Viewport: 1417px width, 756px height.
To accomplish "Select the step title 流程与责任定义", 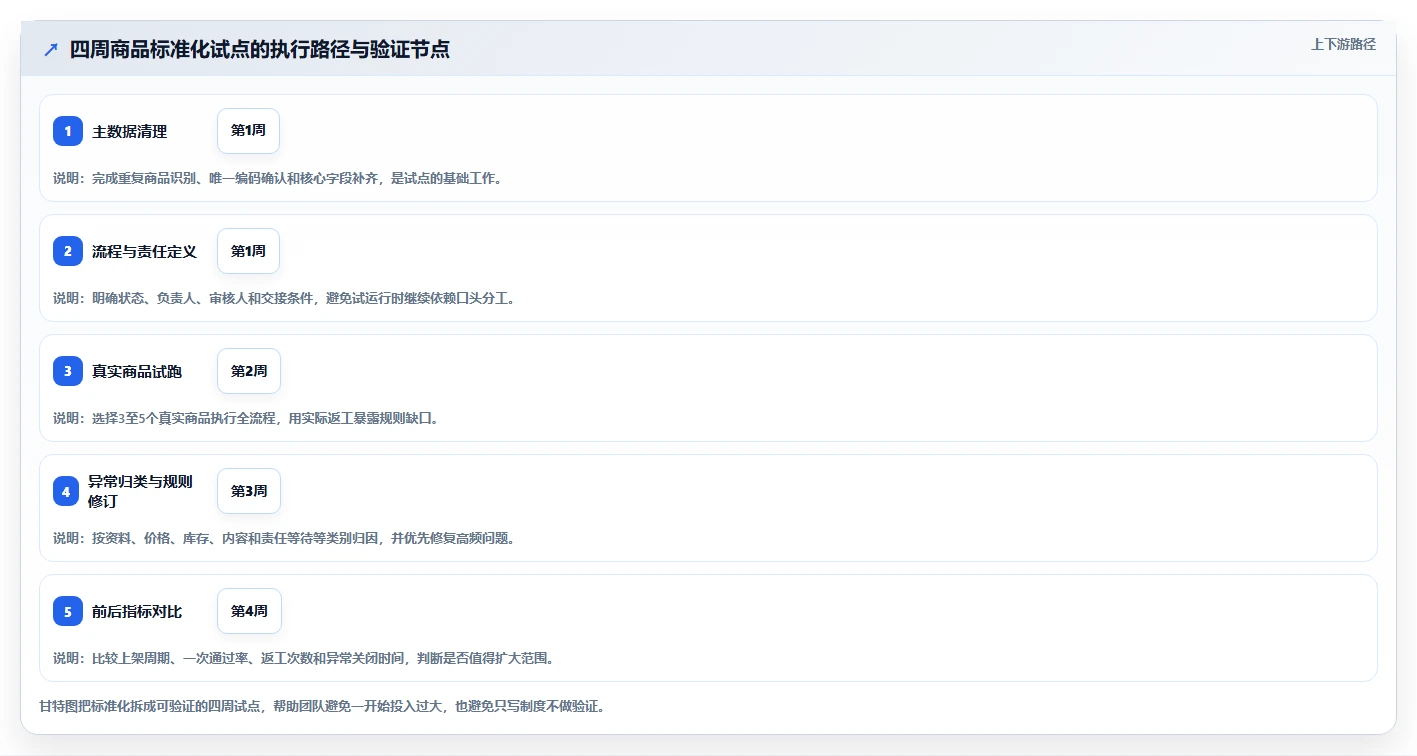I will (x=145, y=251).
